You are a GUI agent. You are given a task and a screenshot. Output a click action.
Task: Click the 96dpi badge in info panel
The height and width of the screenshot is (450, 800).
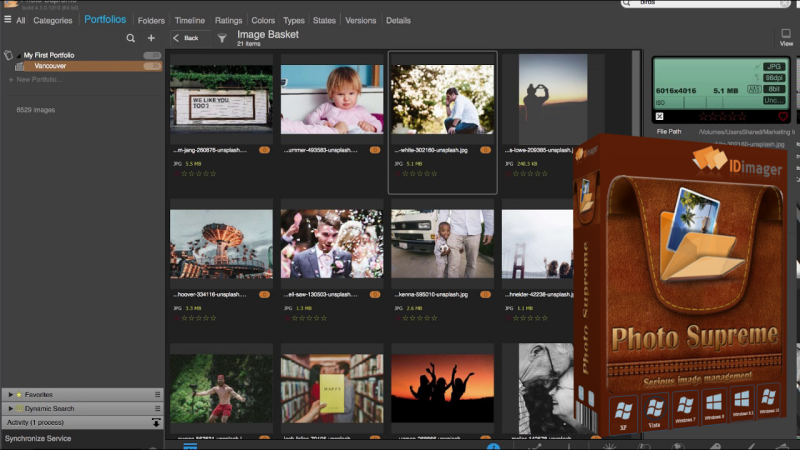click(773, 78)
